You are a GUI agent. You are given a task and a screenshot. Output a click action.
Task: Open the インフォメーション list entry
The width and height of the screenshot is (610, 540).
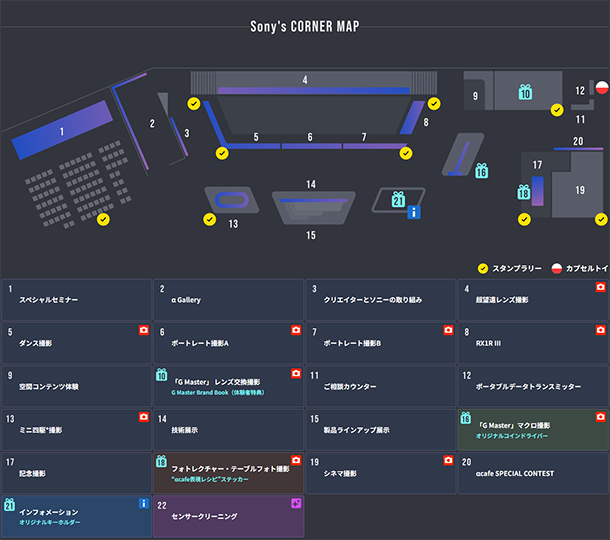point(77,516)
